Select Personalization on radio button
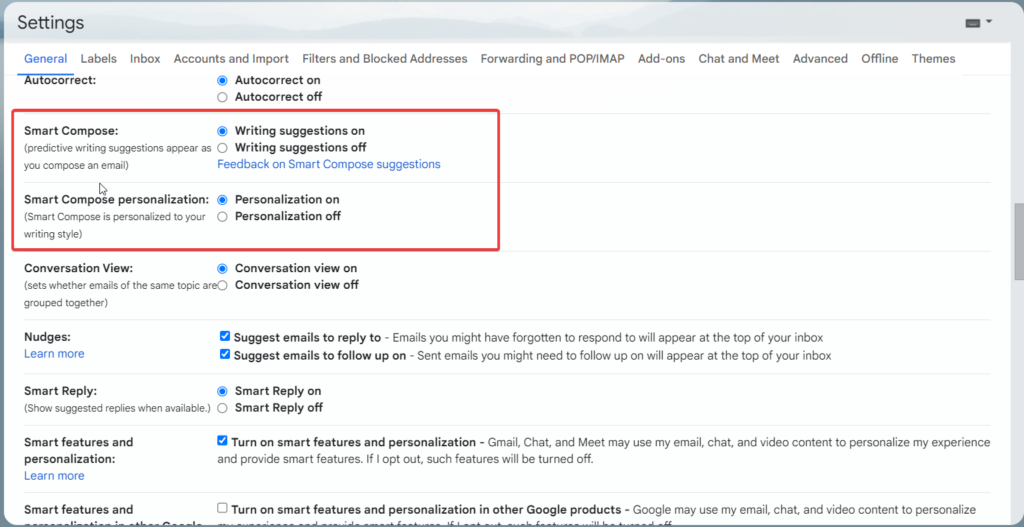Screen dimensions: 1024x527 point(222,200)
